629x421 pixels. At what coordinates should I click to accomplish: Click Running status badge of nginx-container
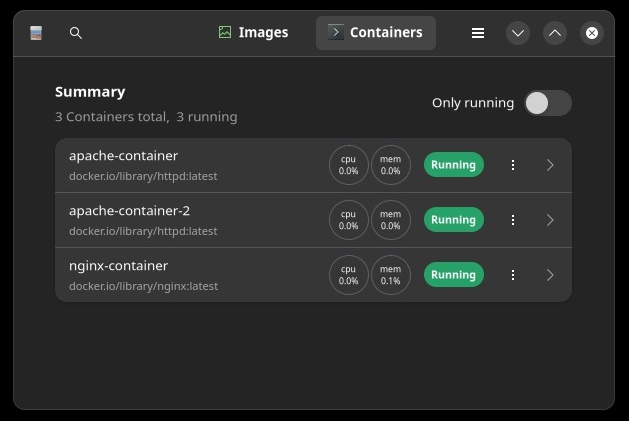(x=454, y=275)
